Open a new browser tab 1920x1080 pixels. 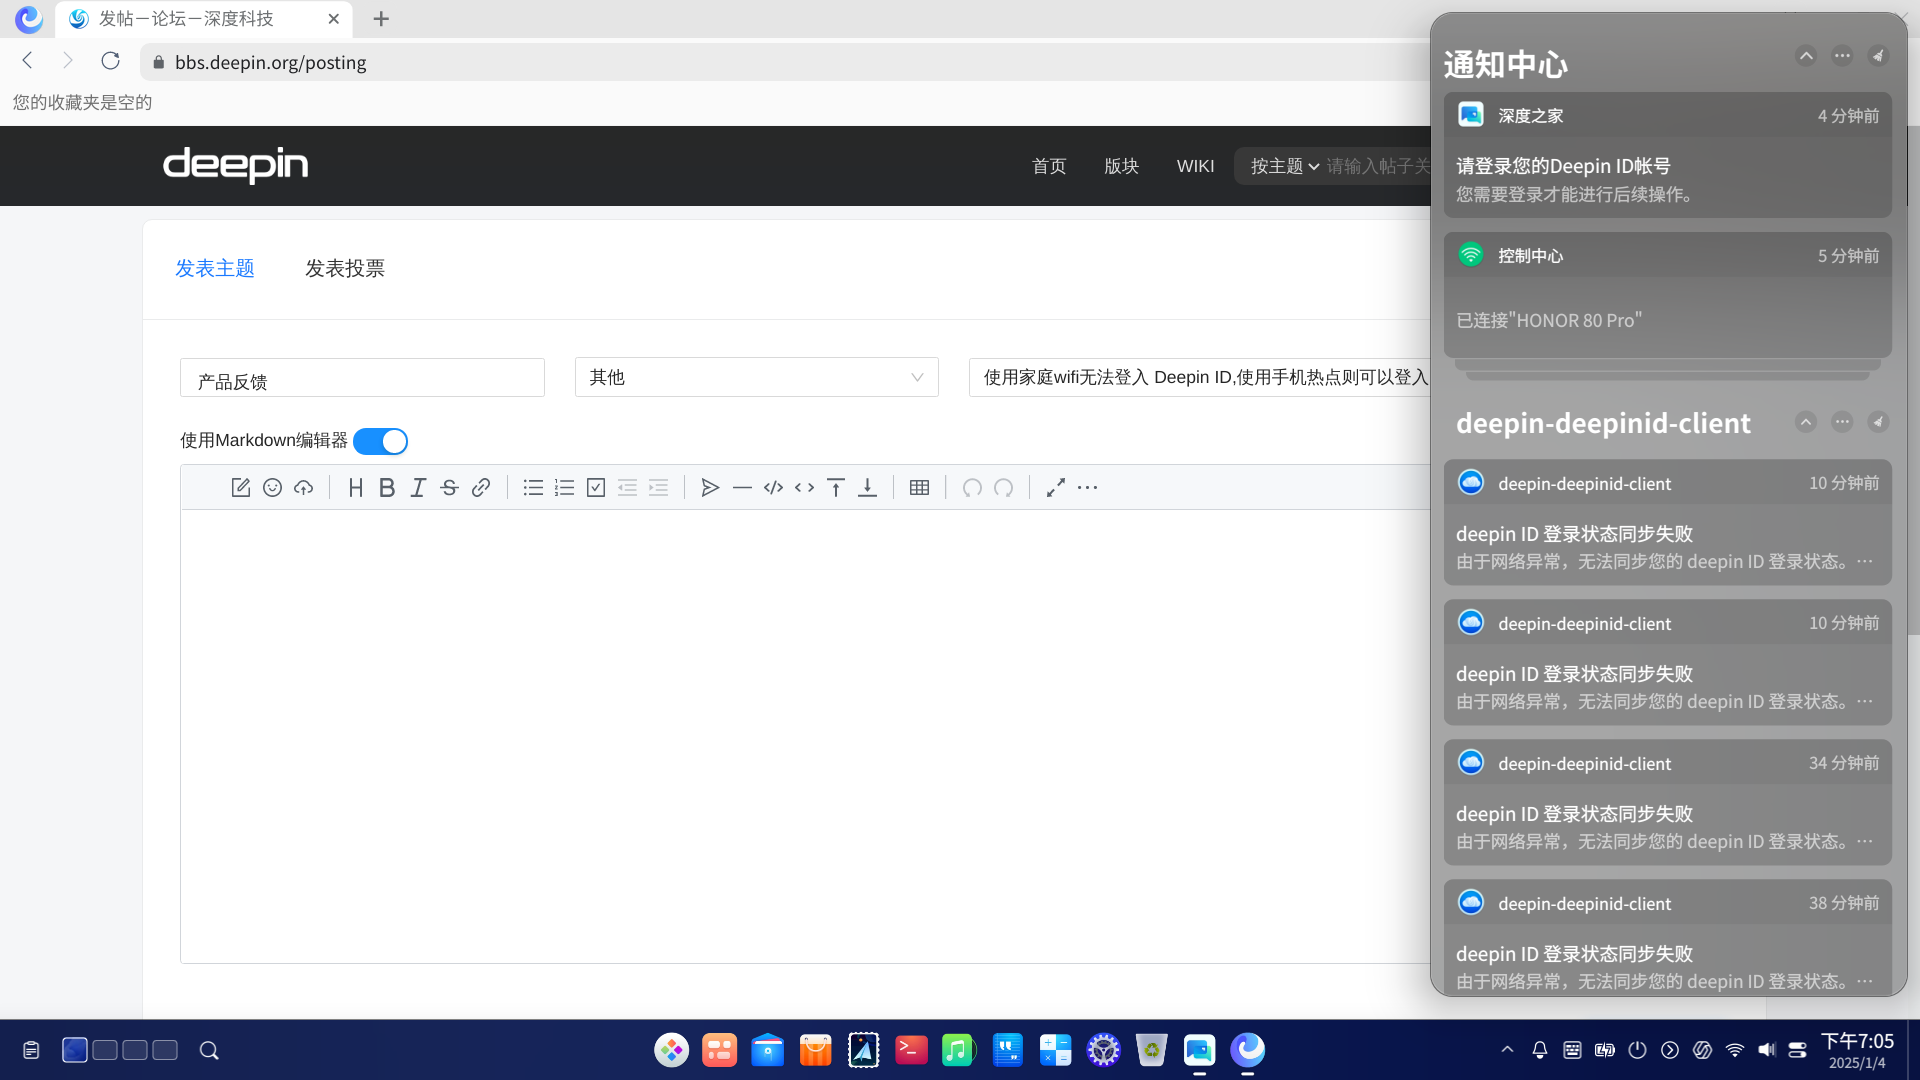[x=381, y=19]
